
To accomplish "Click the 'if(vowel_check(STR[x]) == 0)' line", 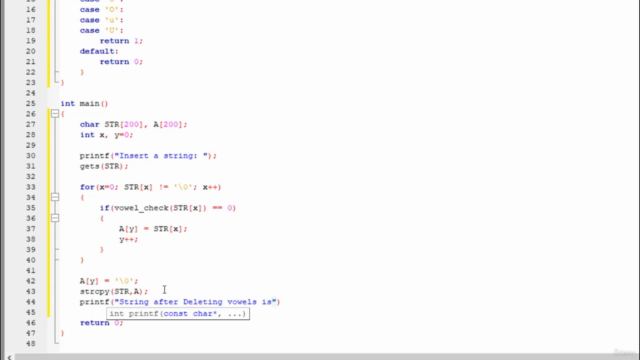I will pyautogui.click(x=168, y=208).
